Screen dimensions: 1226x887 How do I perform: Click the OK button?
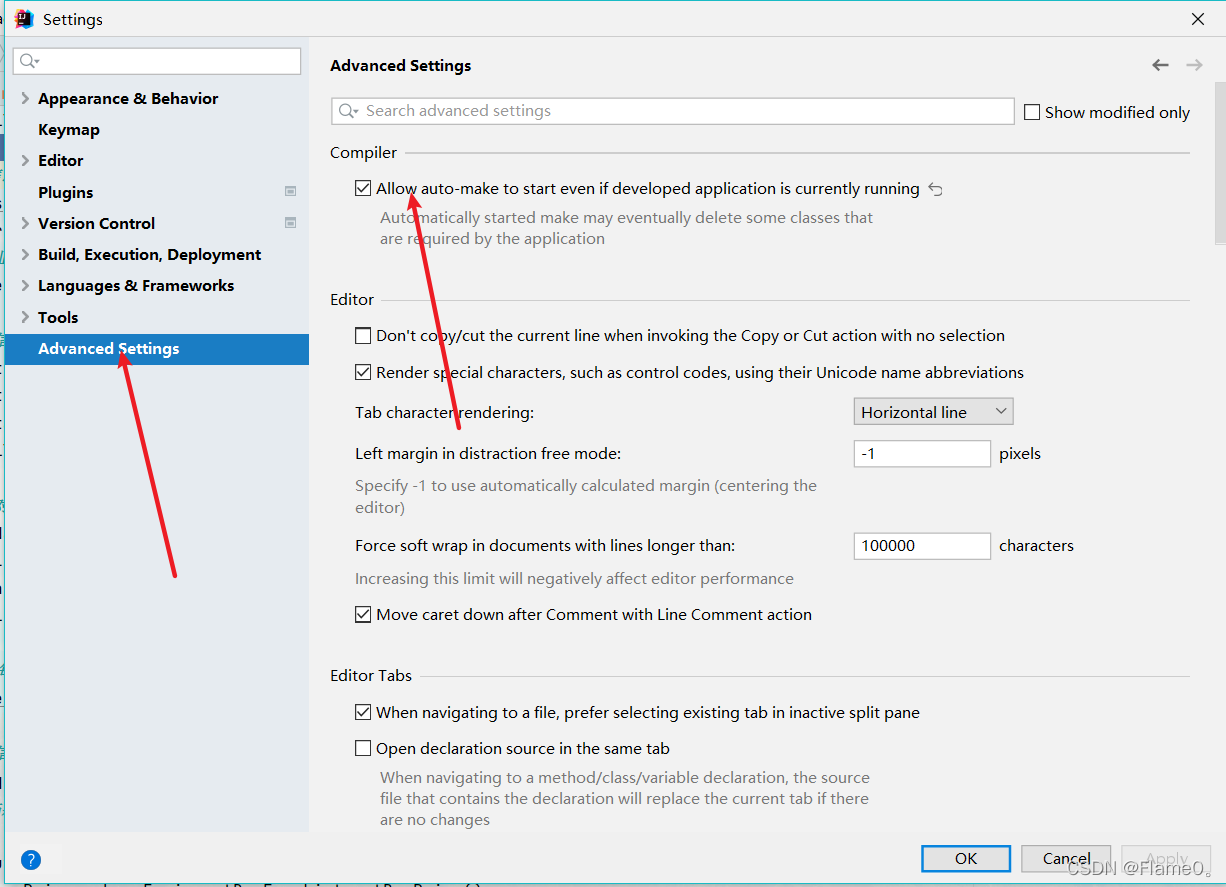click(x=966, y=858)
